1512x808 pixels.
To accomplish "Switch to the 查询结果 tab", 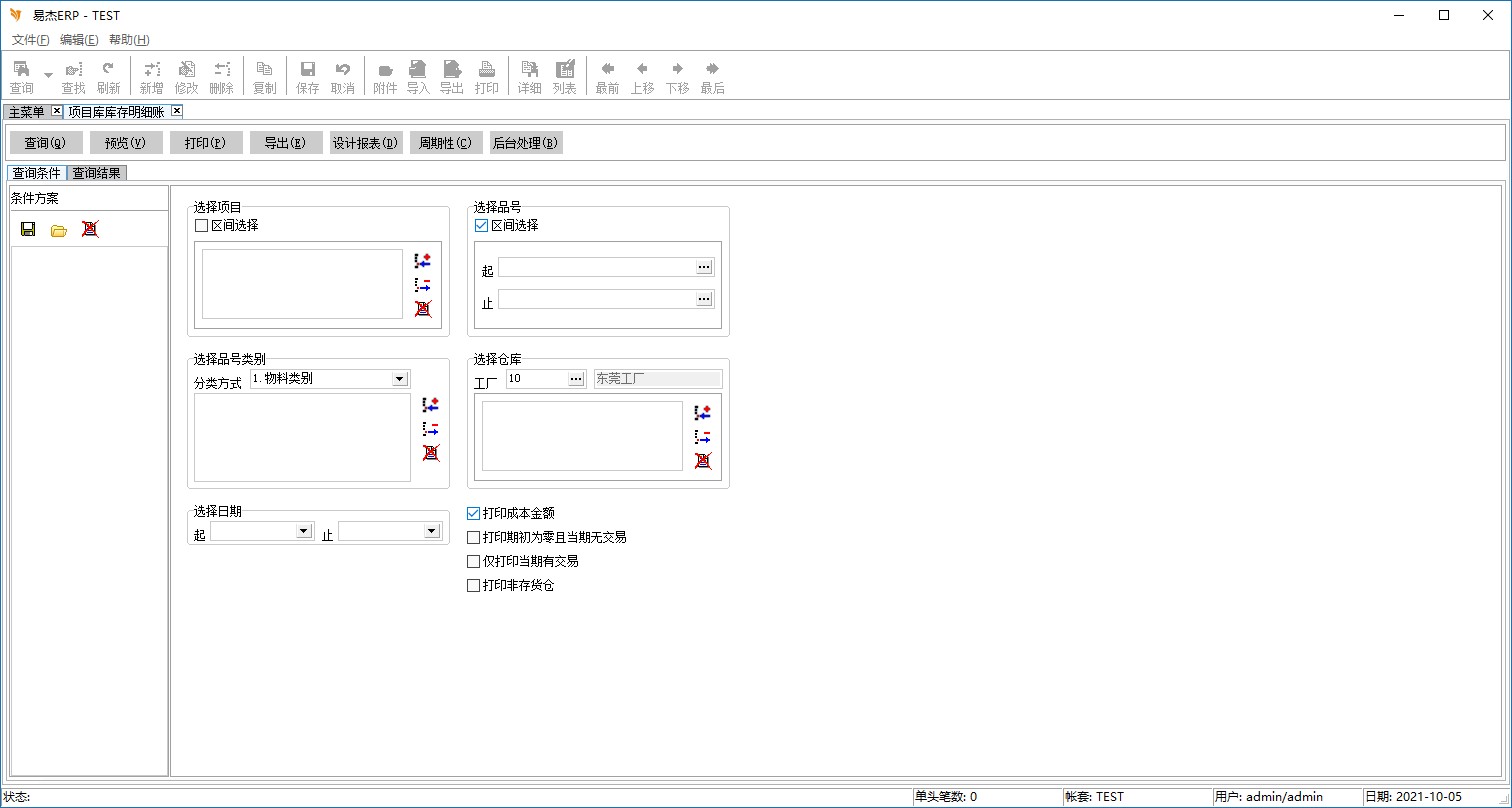I will tap(97, 173).
